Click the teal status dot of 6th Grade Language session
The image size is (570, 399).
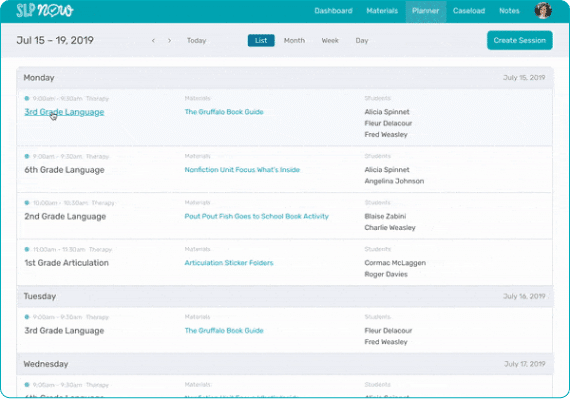(x=27, y=156)
